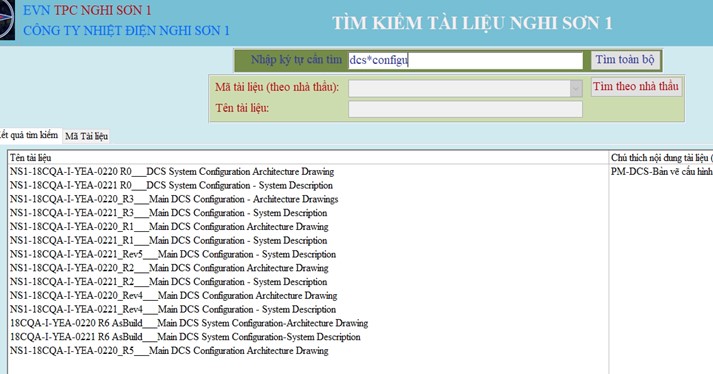
Task: Click the TÌM KIẾM TÀI LIỆU NGHI SƠN 1 title
Action: tap(472, 23)
